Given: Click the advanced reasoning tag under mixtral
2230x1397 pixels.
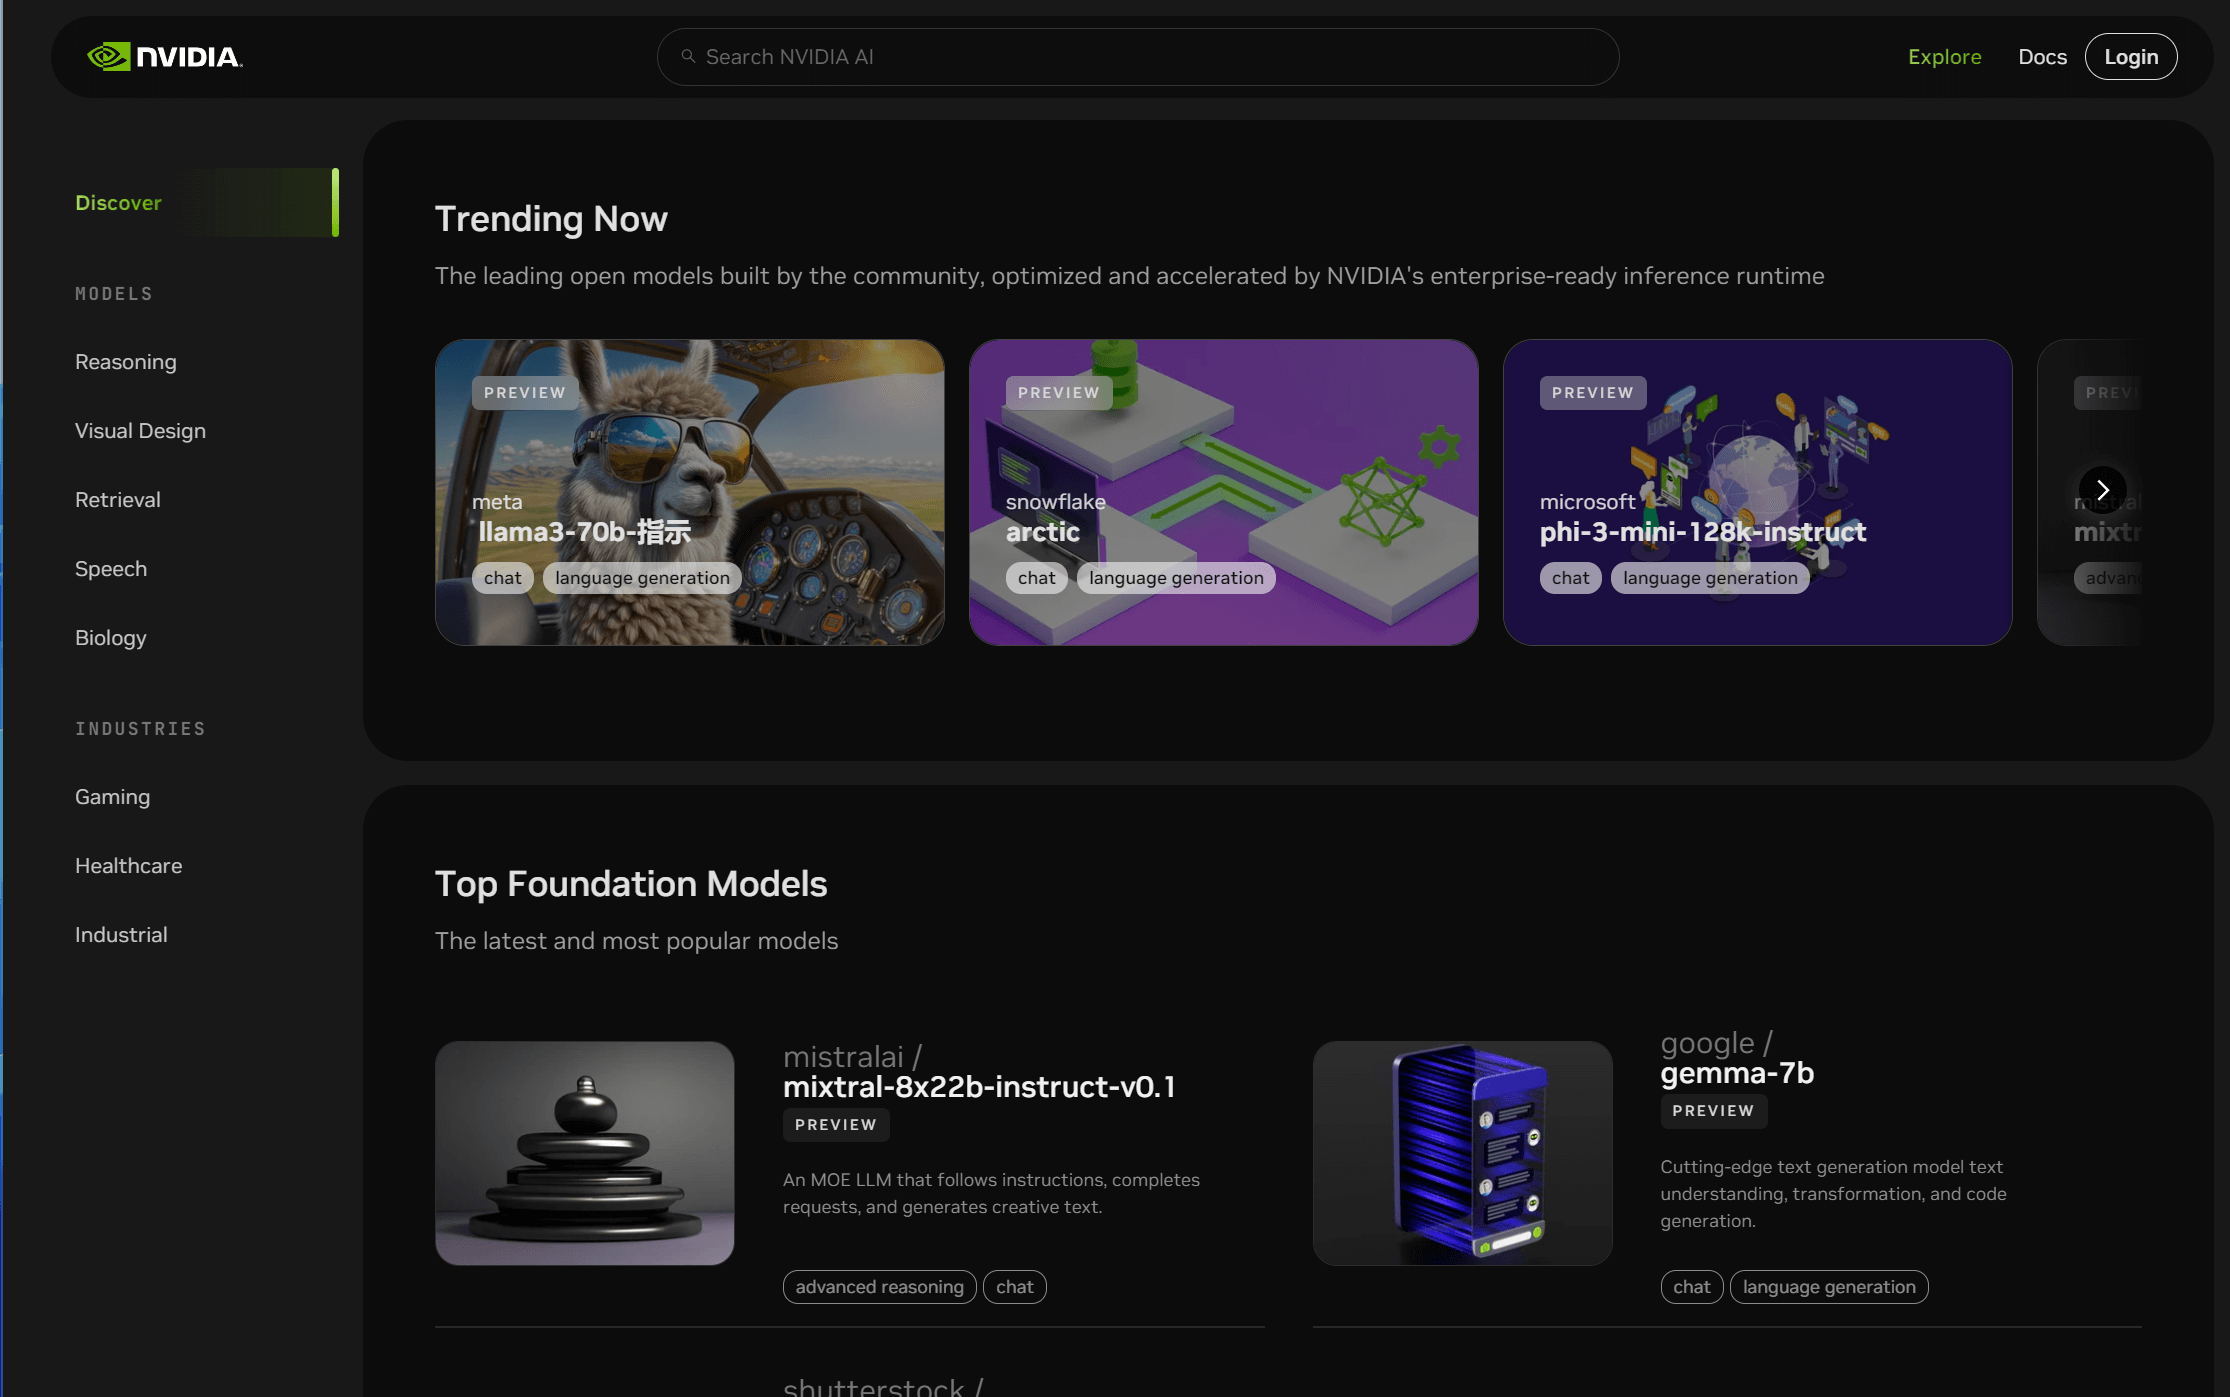Looking at the screenshot, I should click(x=879, y=1287).
